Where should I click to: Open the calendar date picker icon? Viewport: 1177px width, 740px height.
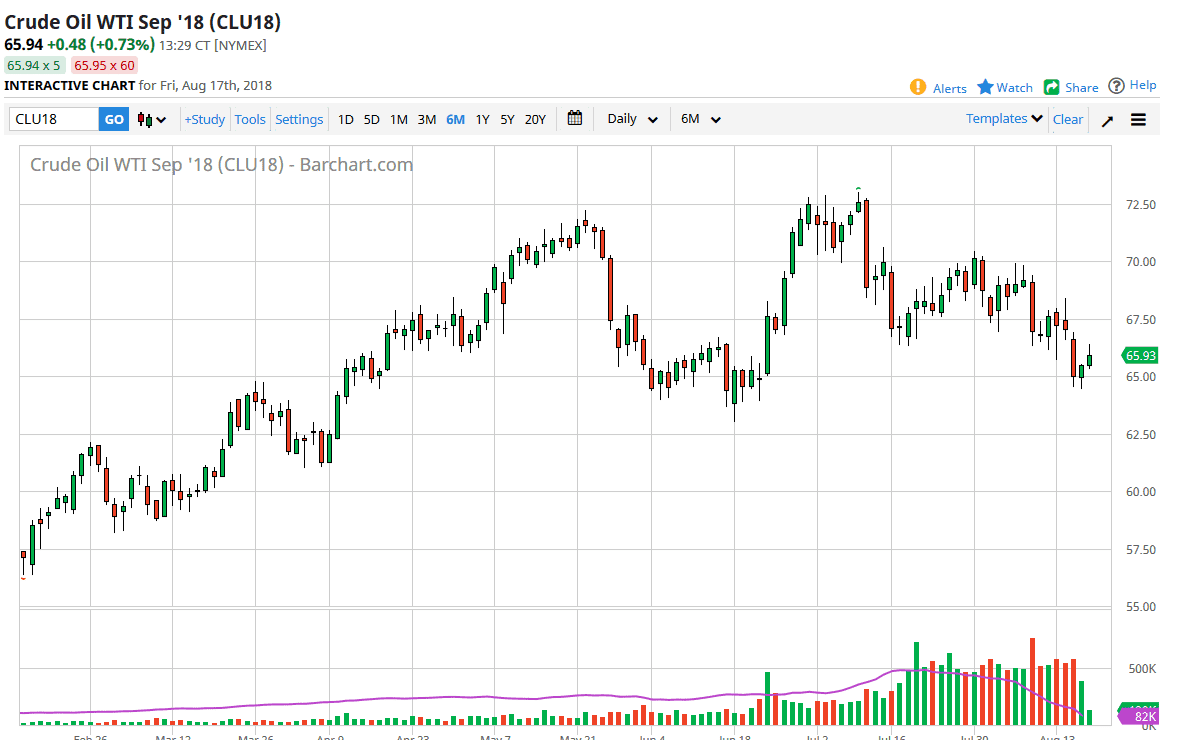(574, 118)
